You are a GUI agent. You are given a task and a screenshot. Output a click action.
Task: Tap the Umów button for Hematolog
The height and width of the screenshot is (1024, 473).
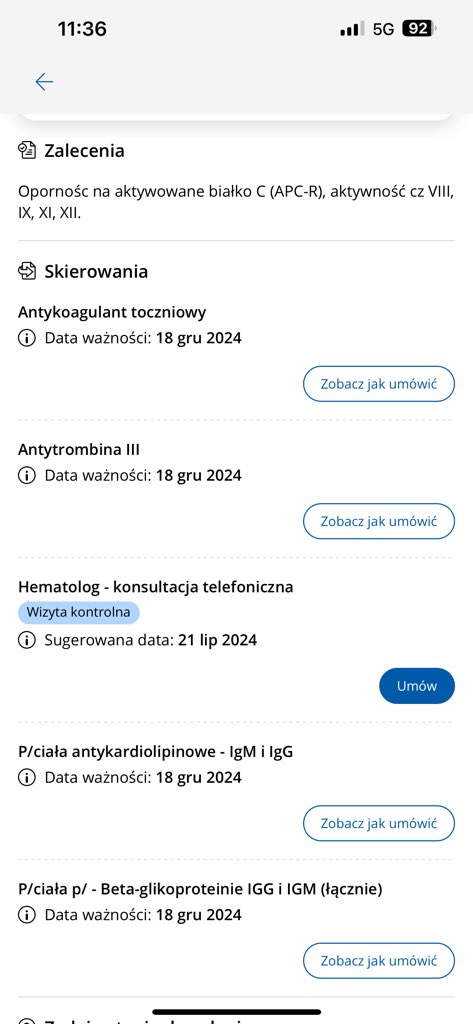417,686
